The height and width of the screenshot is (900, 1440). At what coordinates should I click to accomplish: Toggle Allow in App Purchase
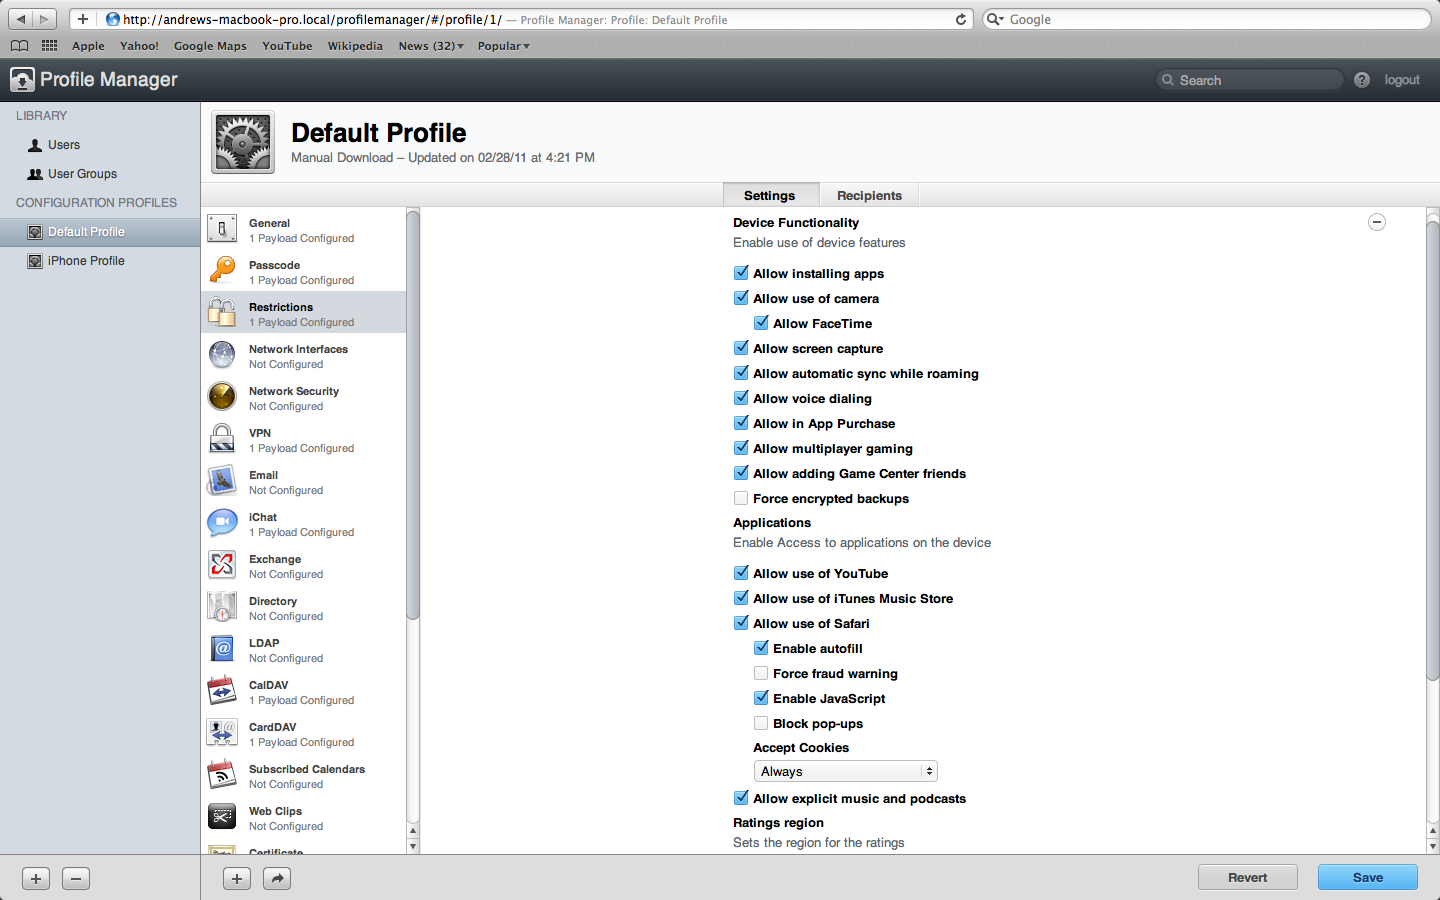click(741, 423)
